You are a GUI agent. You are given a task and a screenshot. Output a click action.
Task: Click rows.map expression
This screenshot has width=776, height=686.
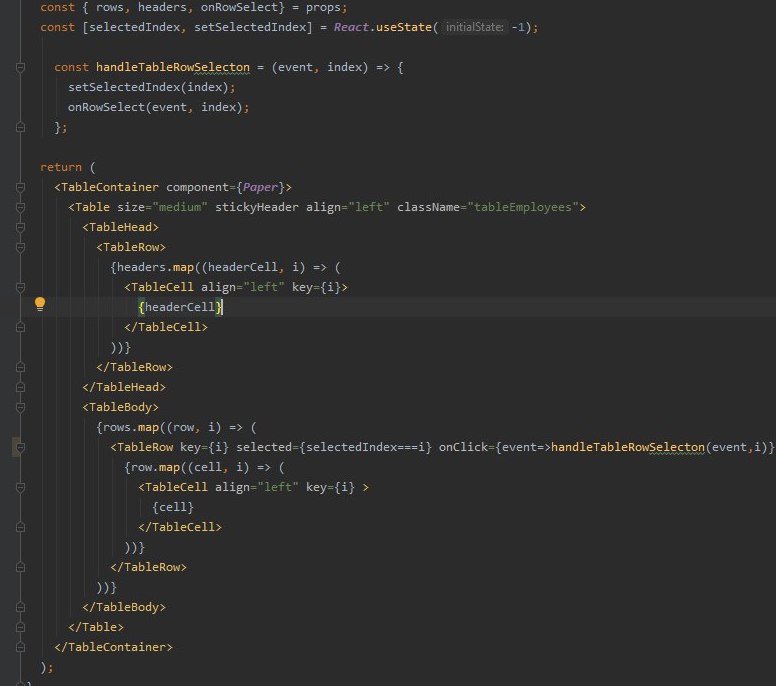(x=131, y=427)
